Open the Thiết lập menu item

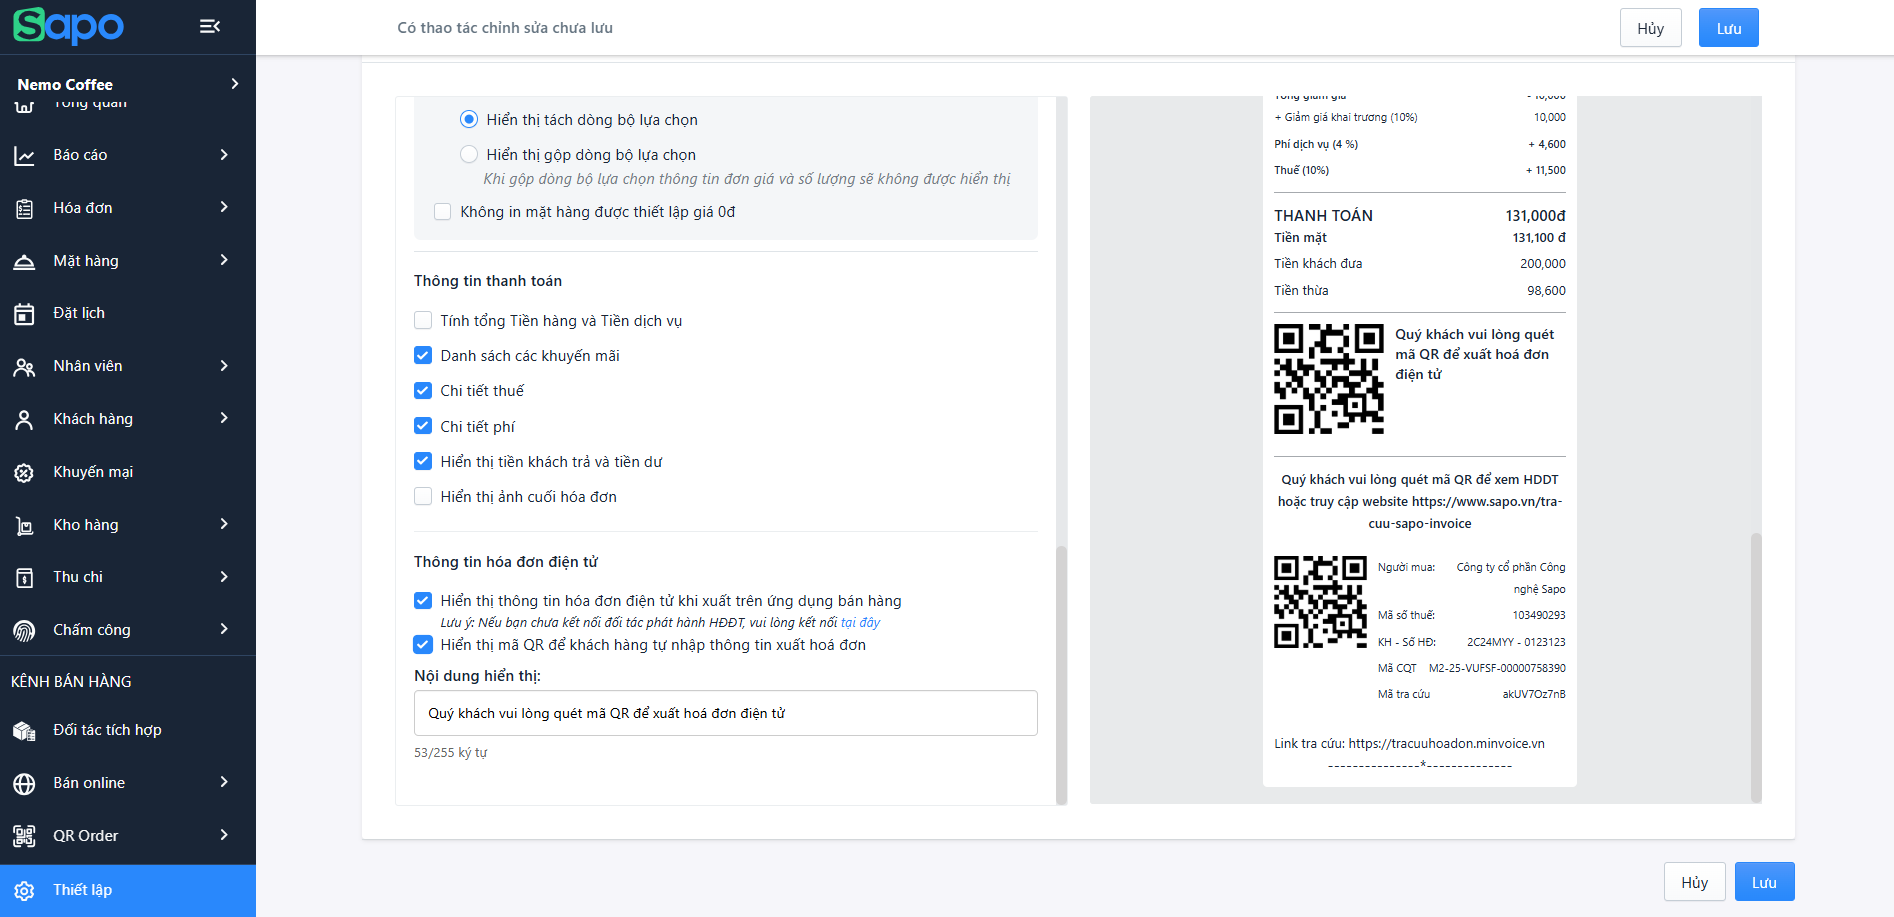pos(128,890)
